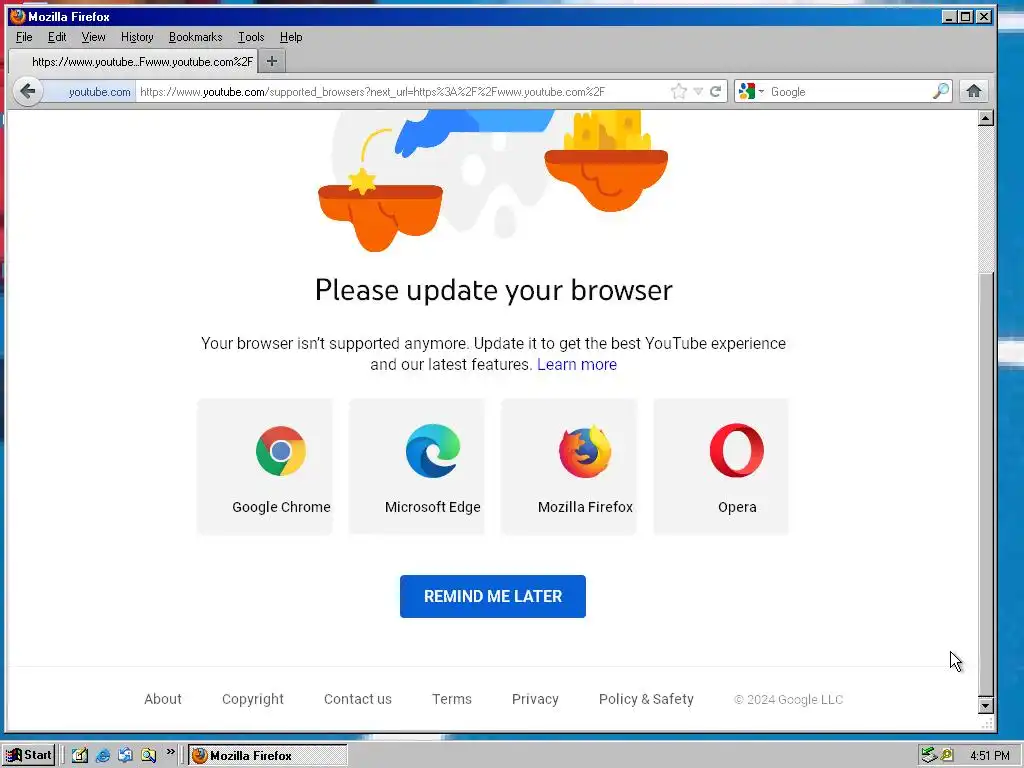The height and width of the screenshot is (768, 1024).
Task: Expand the quick launch overflow chevron
Action: click(170, 752)
